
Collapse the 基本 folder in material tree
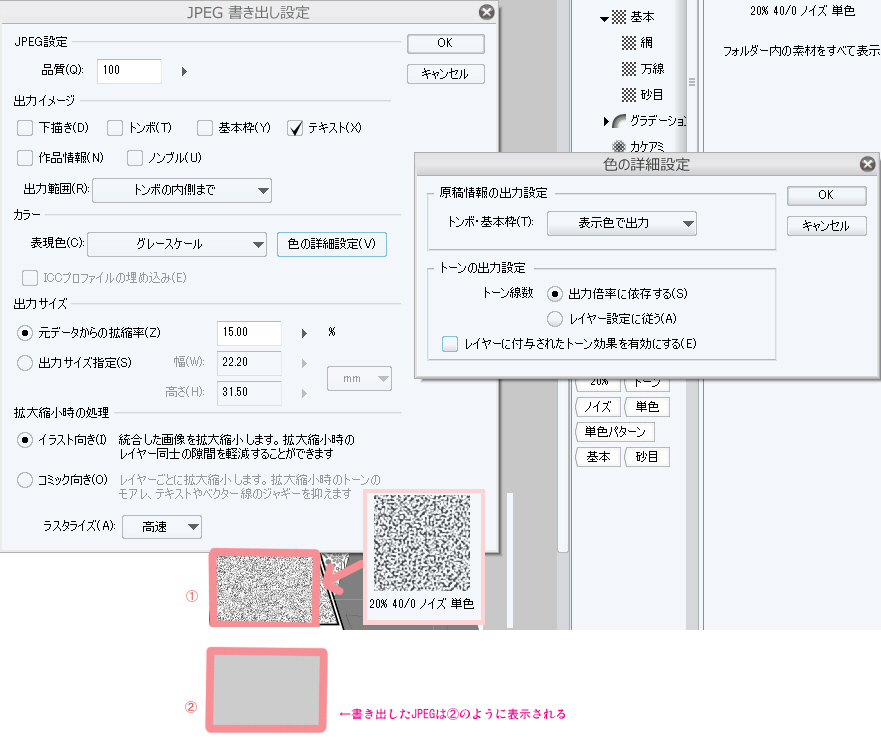(x=604, y=19)
